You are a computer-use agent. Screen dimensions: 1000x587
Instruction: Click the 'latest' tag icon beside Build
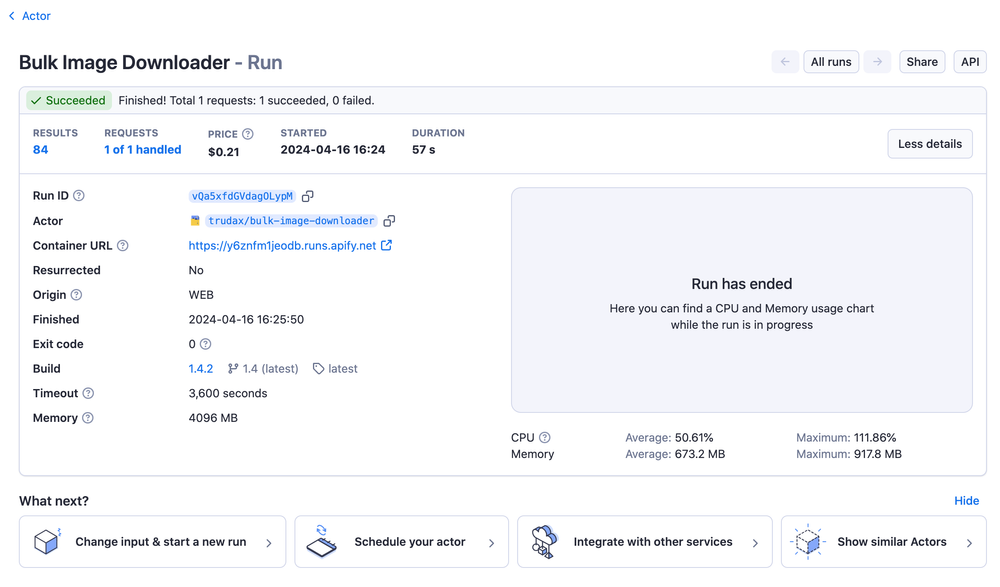click(317, 368)
